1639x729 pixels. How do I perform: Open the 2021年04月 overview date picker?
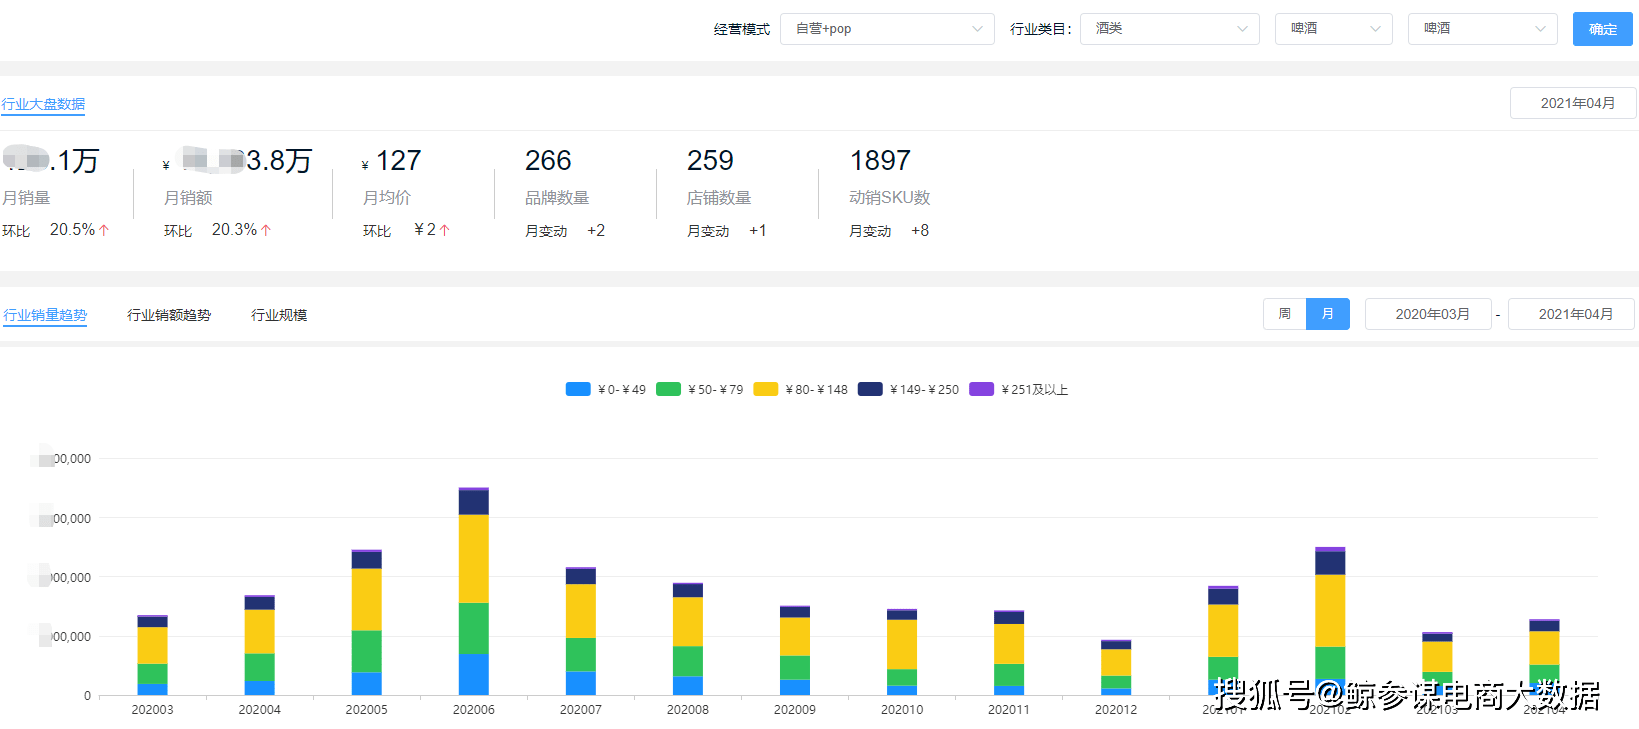1573,103
